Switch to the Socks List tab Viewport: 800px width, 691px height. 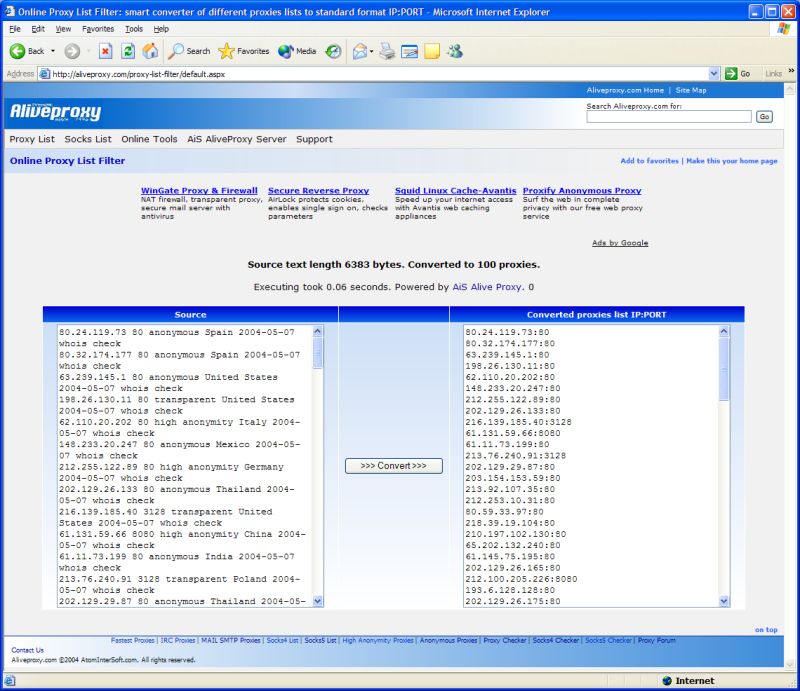click(88, 139)
